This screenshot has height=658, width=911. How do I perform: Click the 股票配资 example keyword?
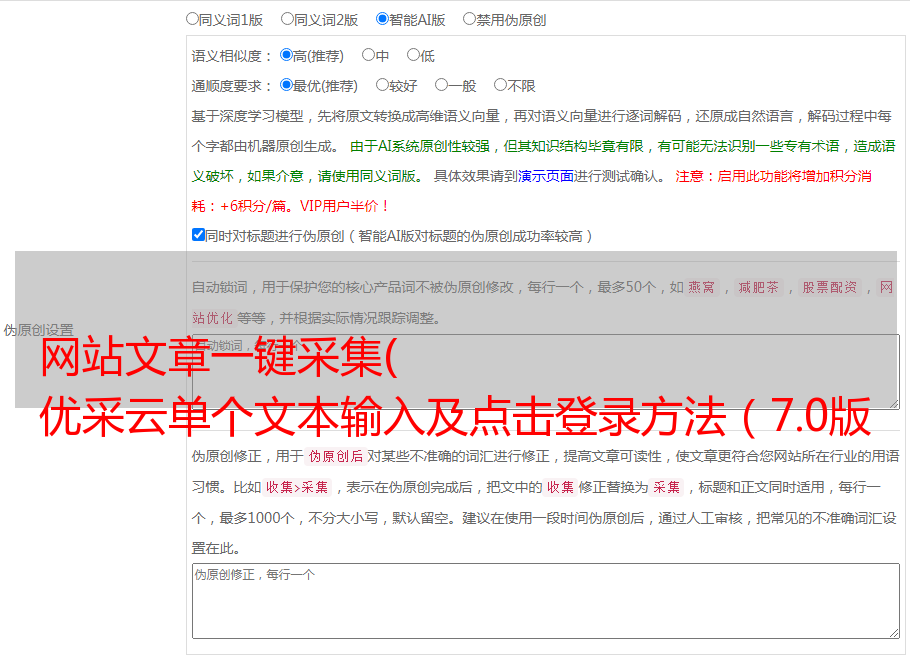[830, 287]
